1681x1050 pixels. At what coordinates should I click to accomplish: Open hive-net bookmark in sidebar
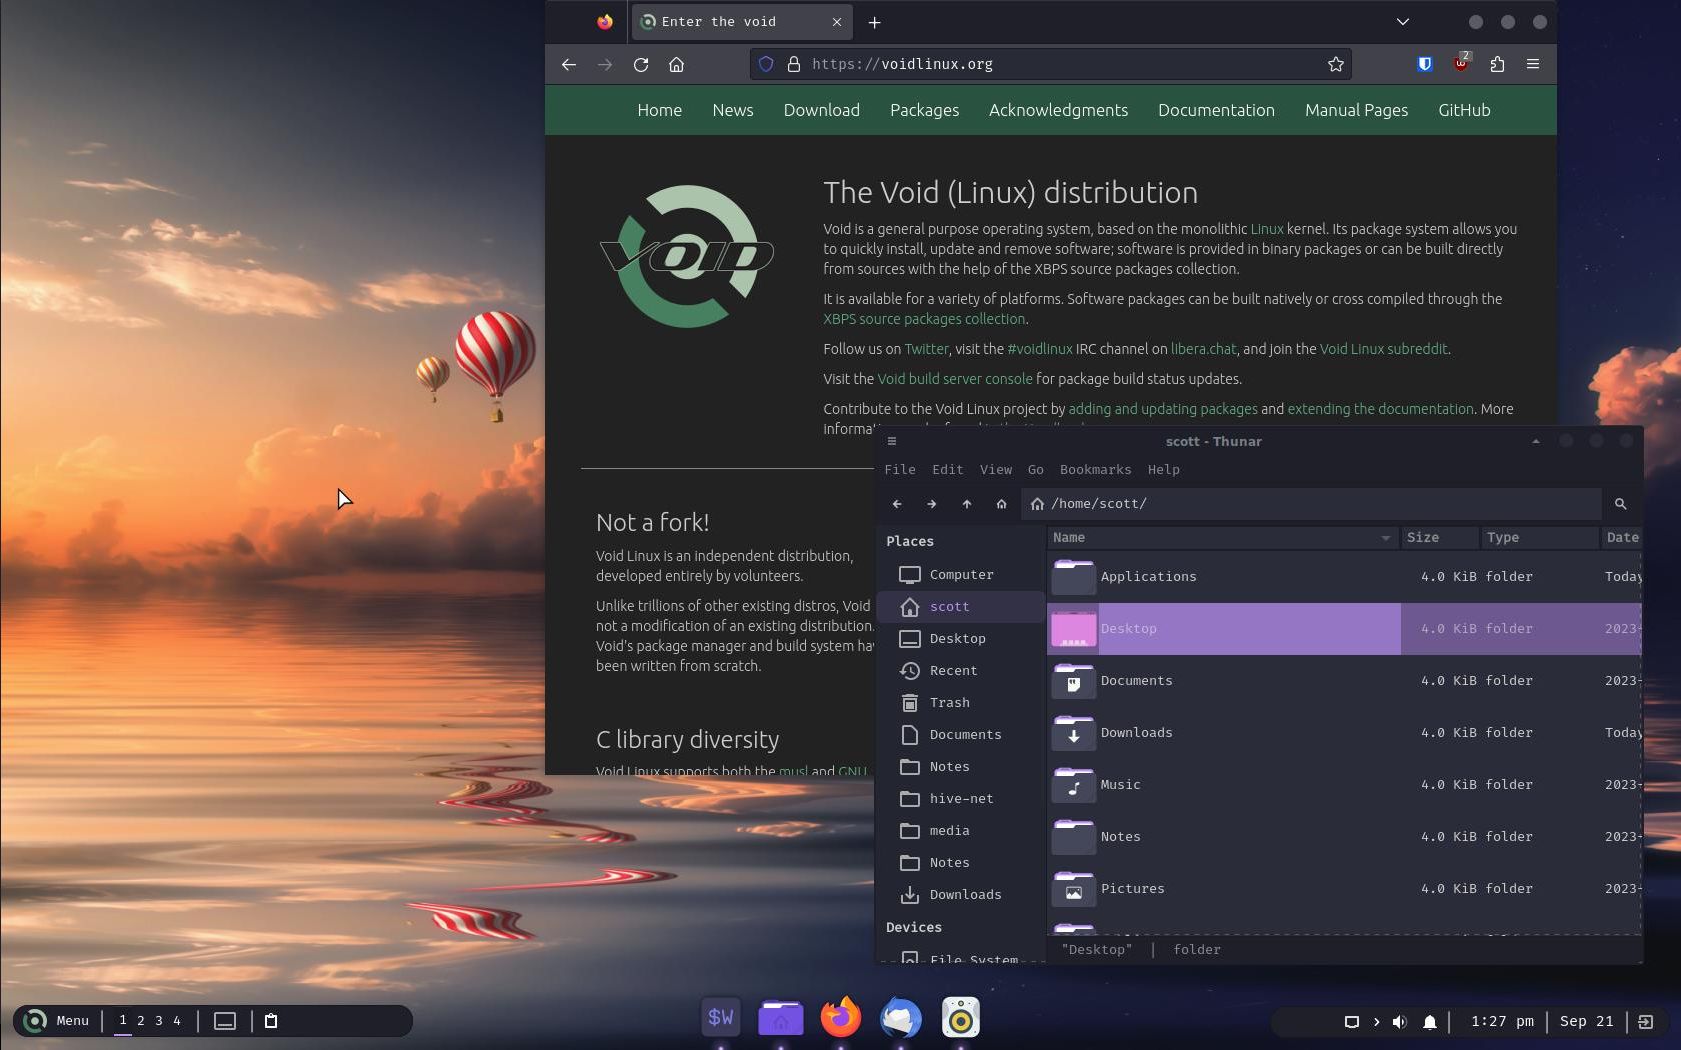click(x=961, y=799)
